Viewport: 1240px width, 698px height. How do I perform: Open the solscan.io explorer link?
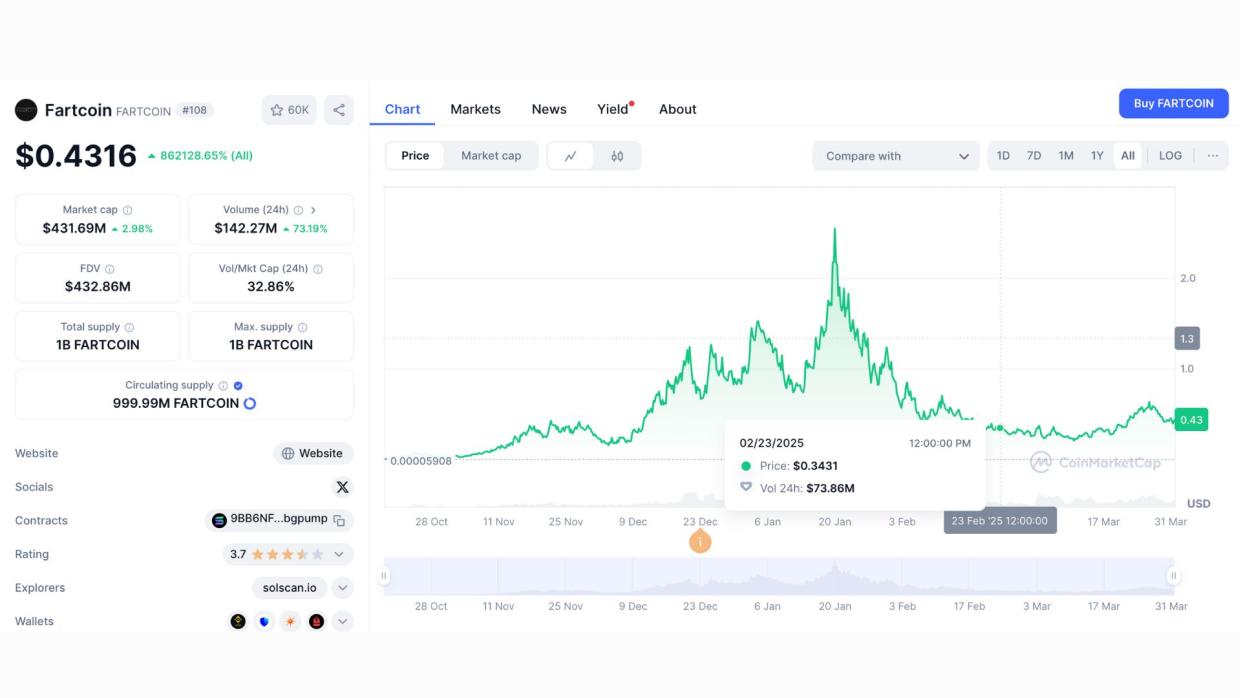tap(289, 588)
